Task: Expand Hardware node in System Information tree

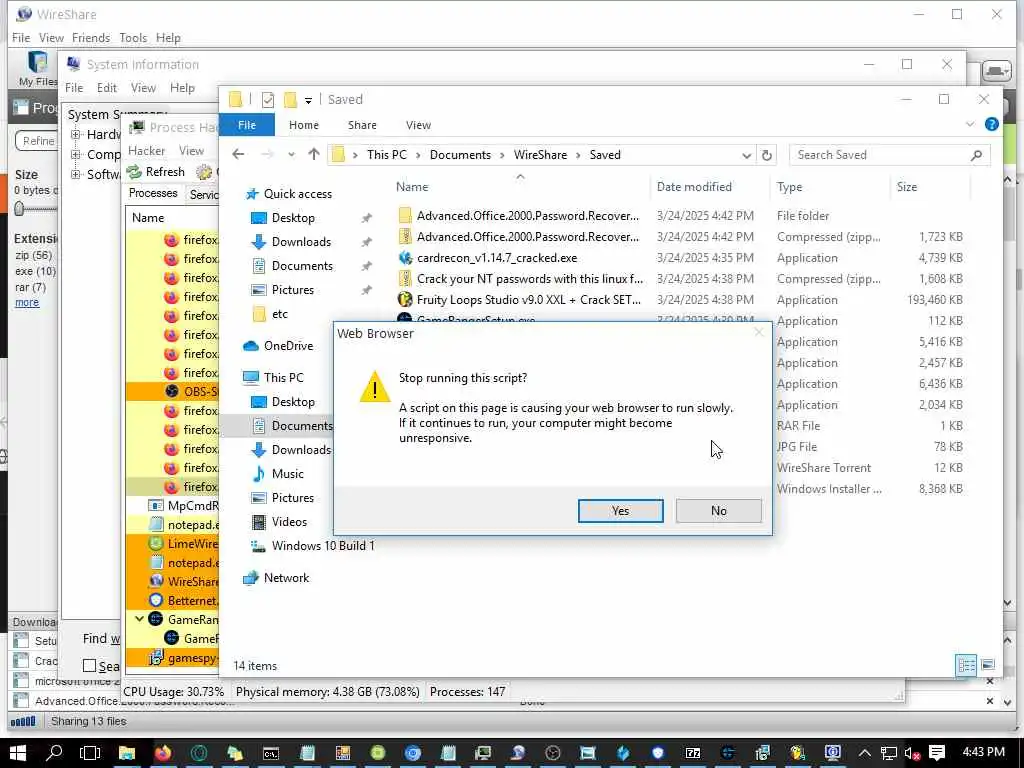Action: click(x=76, y=135)
